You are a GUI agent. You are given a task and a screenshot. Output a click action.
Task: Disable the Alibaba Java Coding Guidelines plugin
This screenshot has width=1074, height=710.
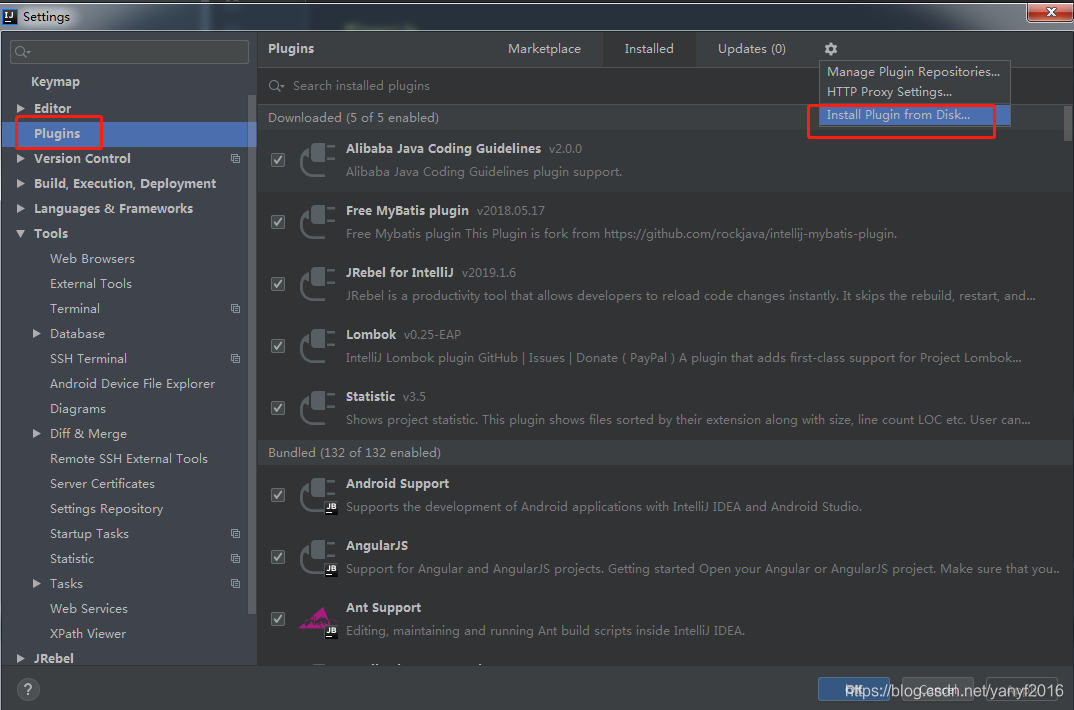278,160
